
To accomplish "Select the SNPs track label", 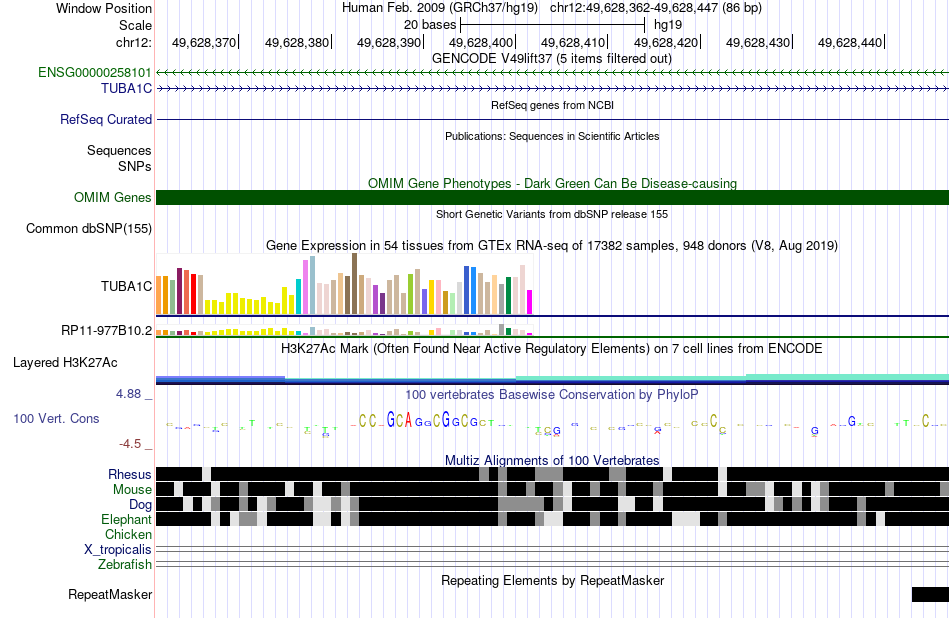I will point(135,166).
